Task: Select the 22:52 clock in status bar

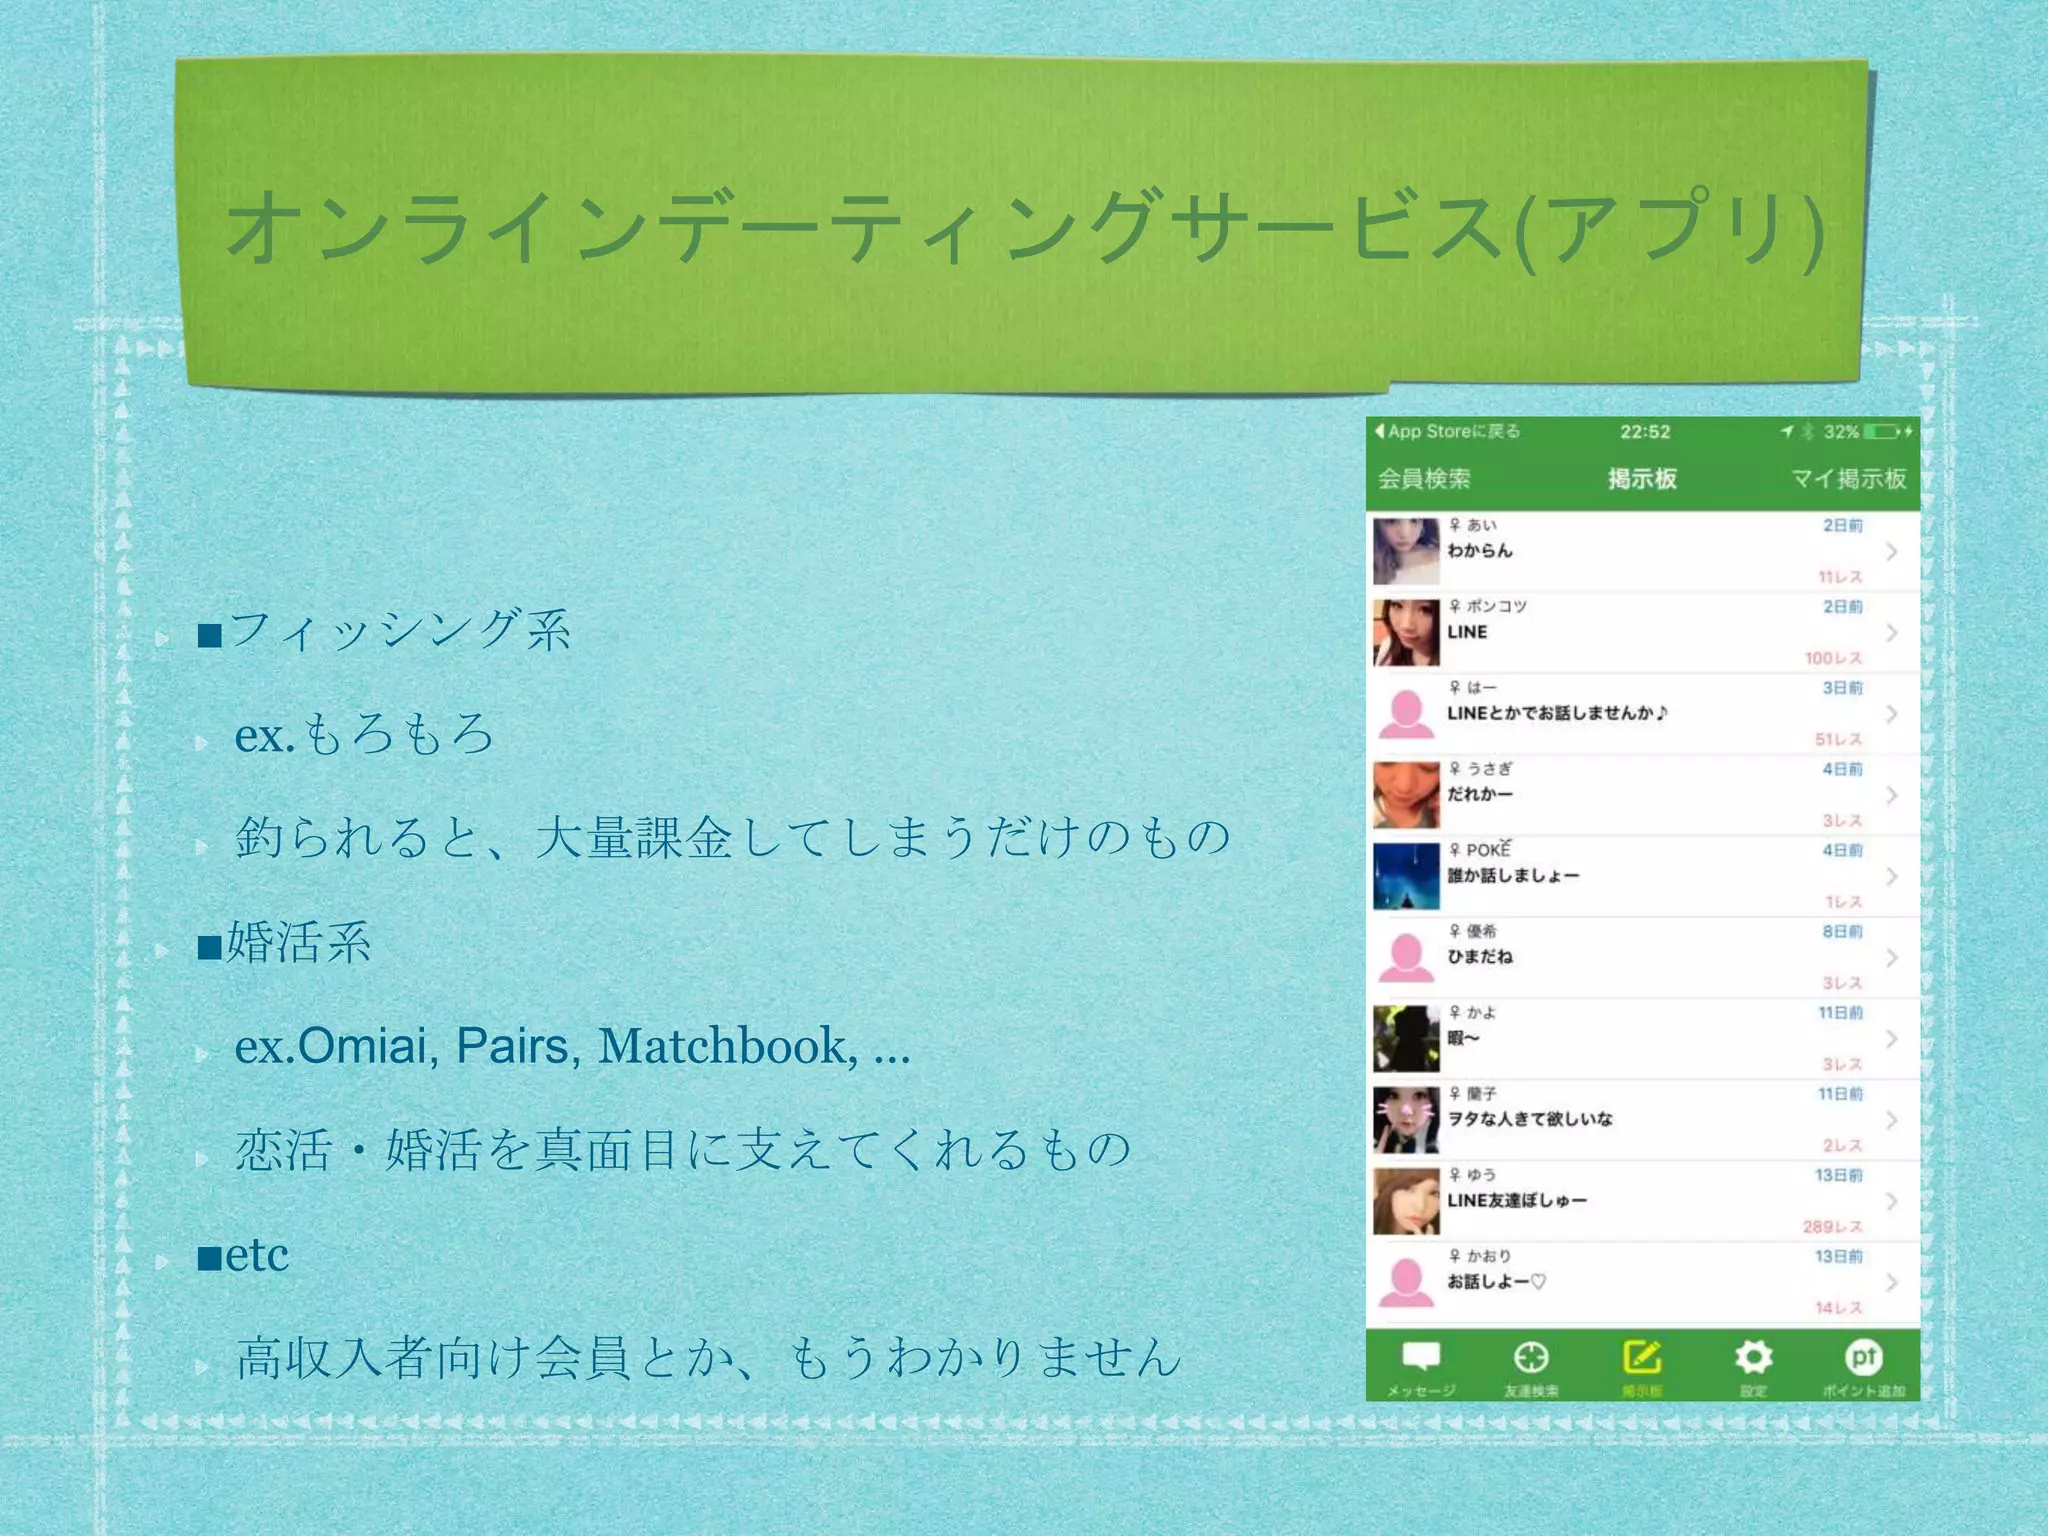Action: (1645, 432)
